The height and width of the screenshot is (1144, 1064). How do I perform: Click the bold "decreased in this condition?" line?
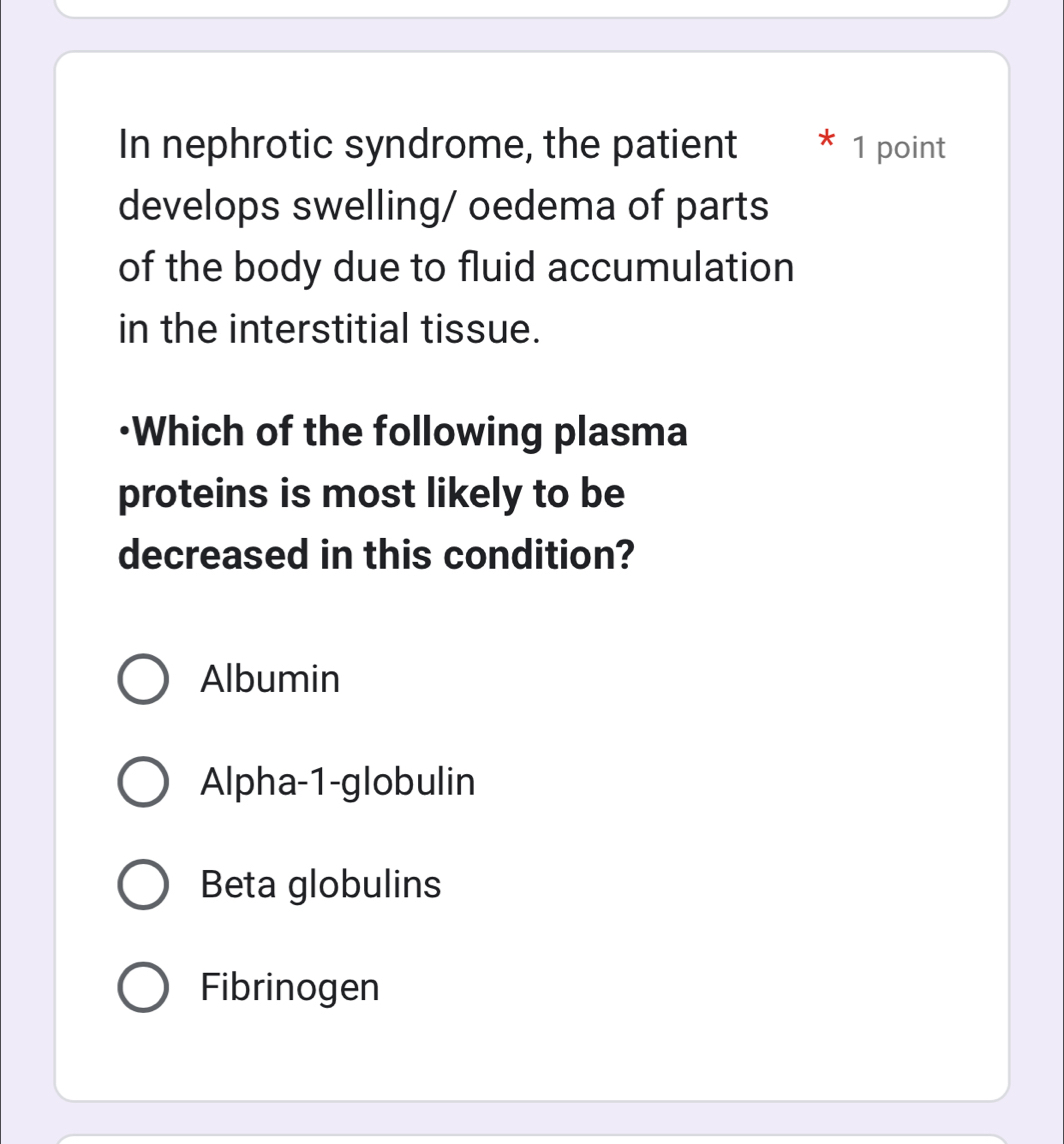coord(378,555)
